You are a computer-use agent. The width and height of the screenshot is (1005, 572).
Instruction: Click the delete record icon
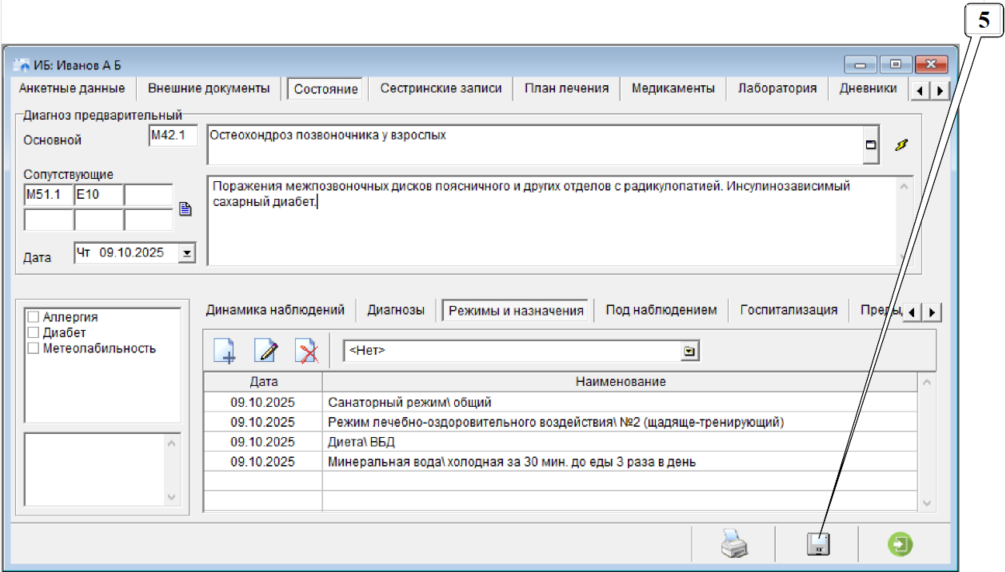(x=306, y=351)
